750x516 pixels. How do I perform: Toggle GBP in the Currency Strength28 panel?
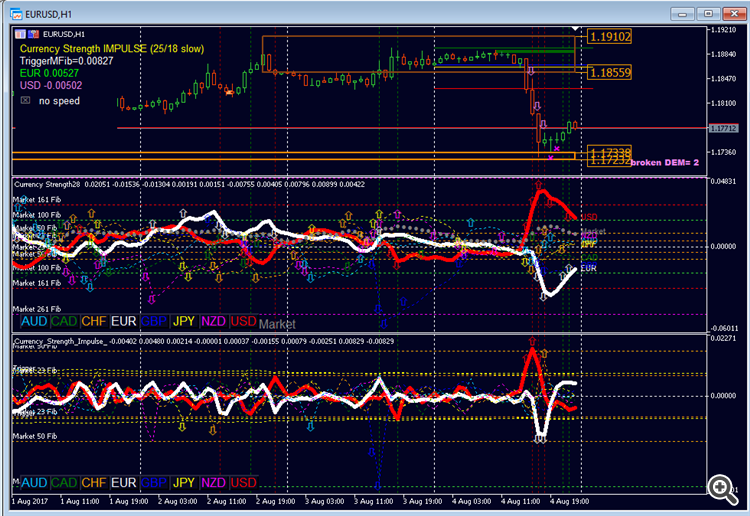click(x=154, y=321)
